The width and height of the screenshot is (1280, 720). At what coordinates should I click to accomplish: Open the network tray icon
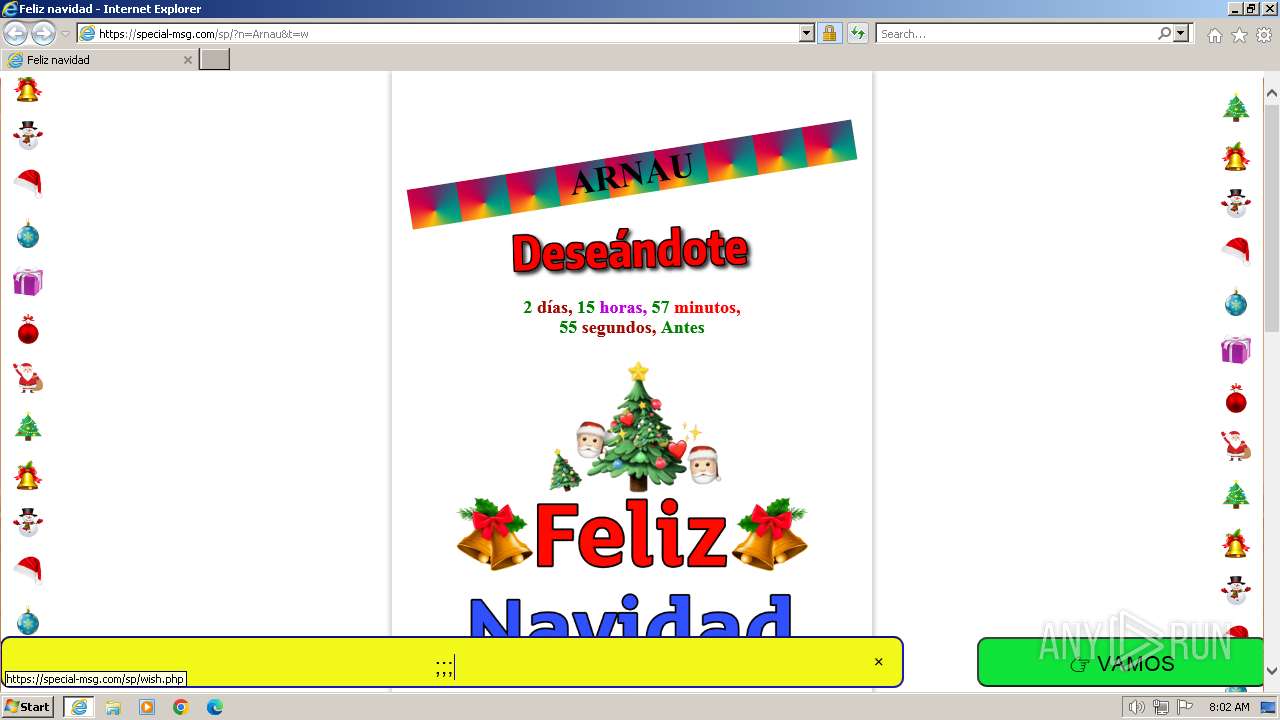click(x=1161, y=707)
